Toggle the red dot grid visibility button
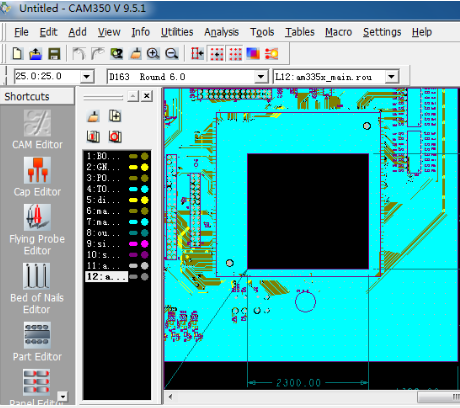Viewport: 460px width, 408px height. (x=235, y=53)
